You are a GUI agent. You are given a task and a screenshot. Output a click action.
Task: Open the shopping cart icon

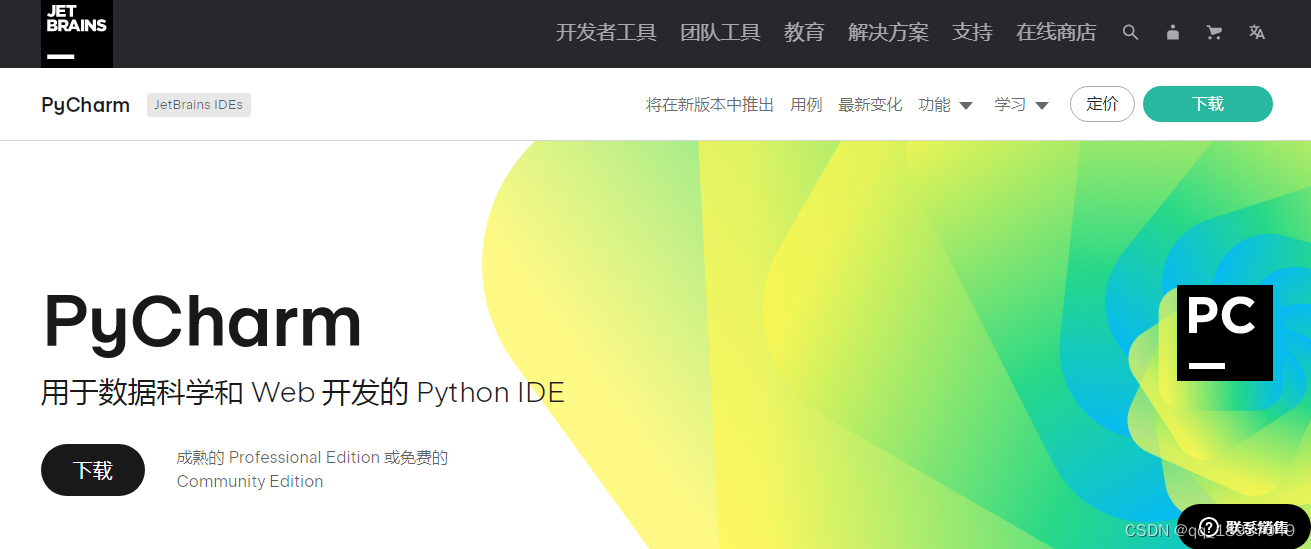(x=1214, y=32)
